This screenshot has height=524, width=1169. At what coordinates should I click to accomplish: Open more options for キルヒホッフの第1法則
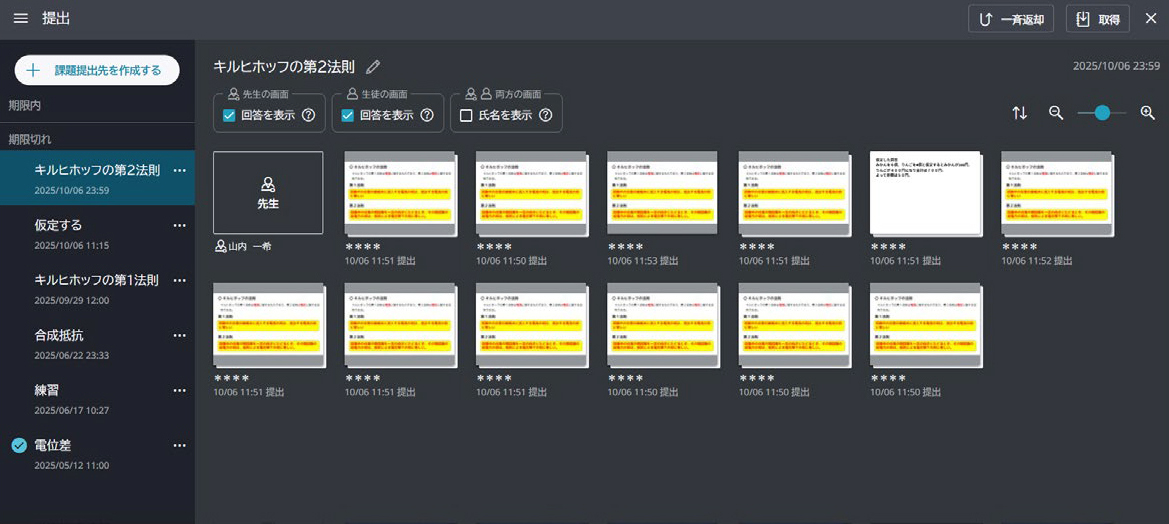click(179, 280)
